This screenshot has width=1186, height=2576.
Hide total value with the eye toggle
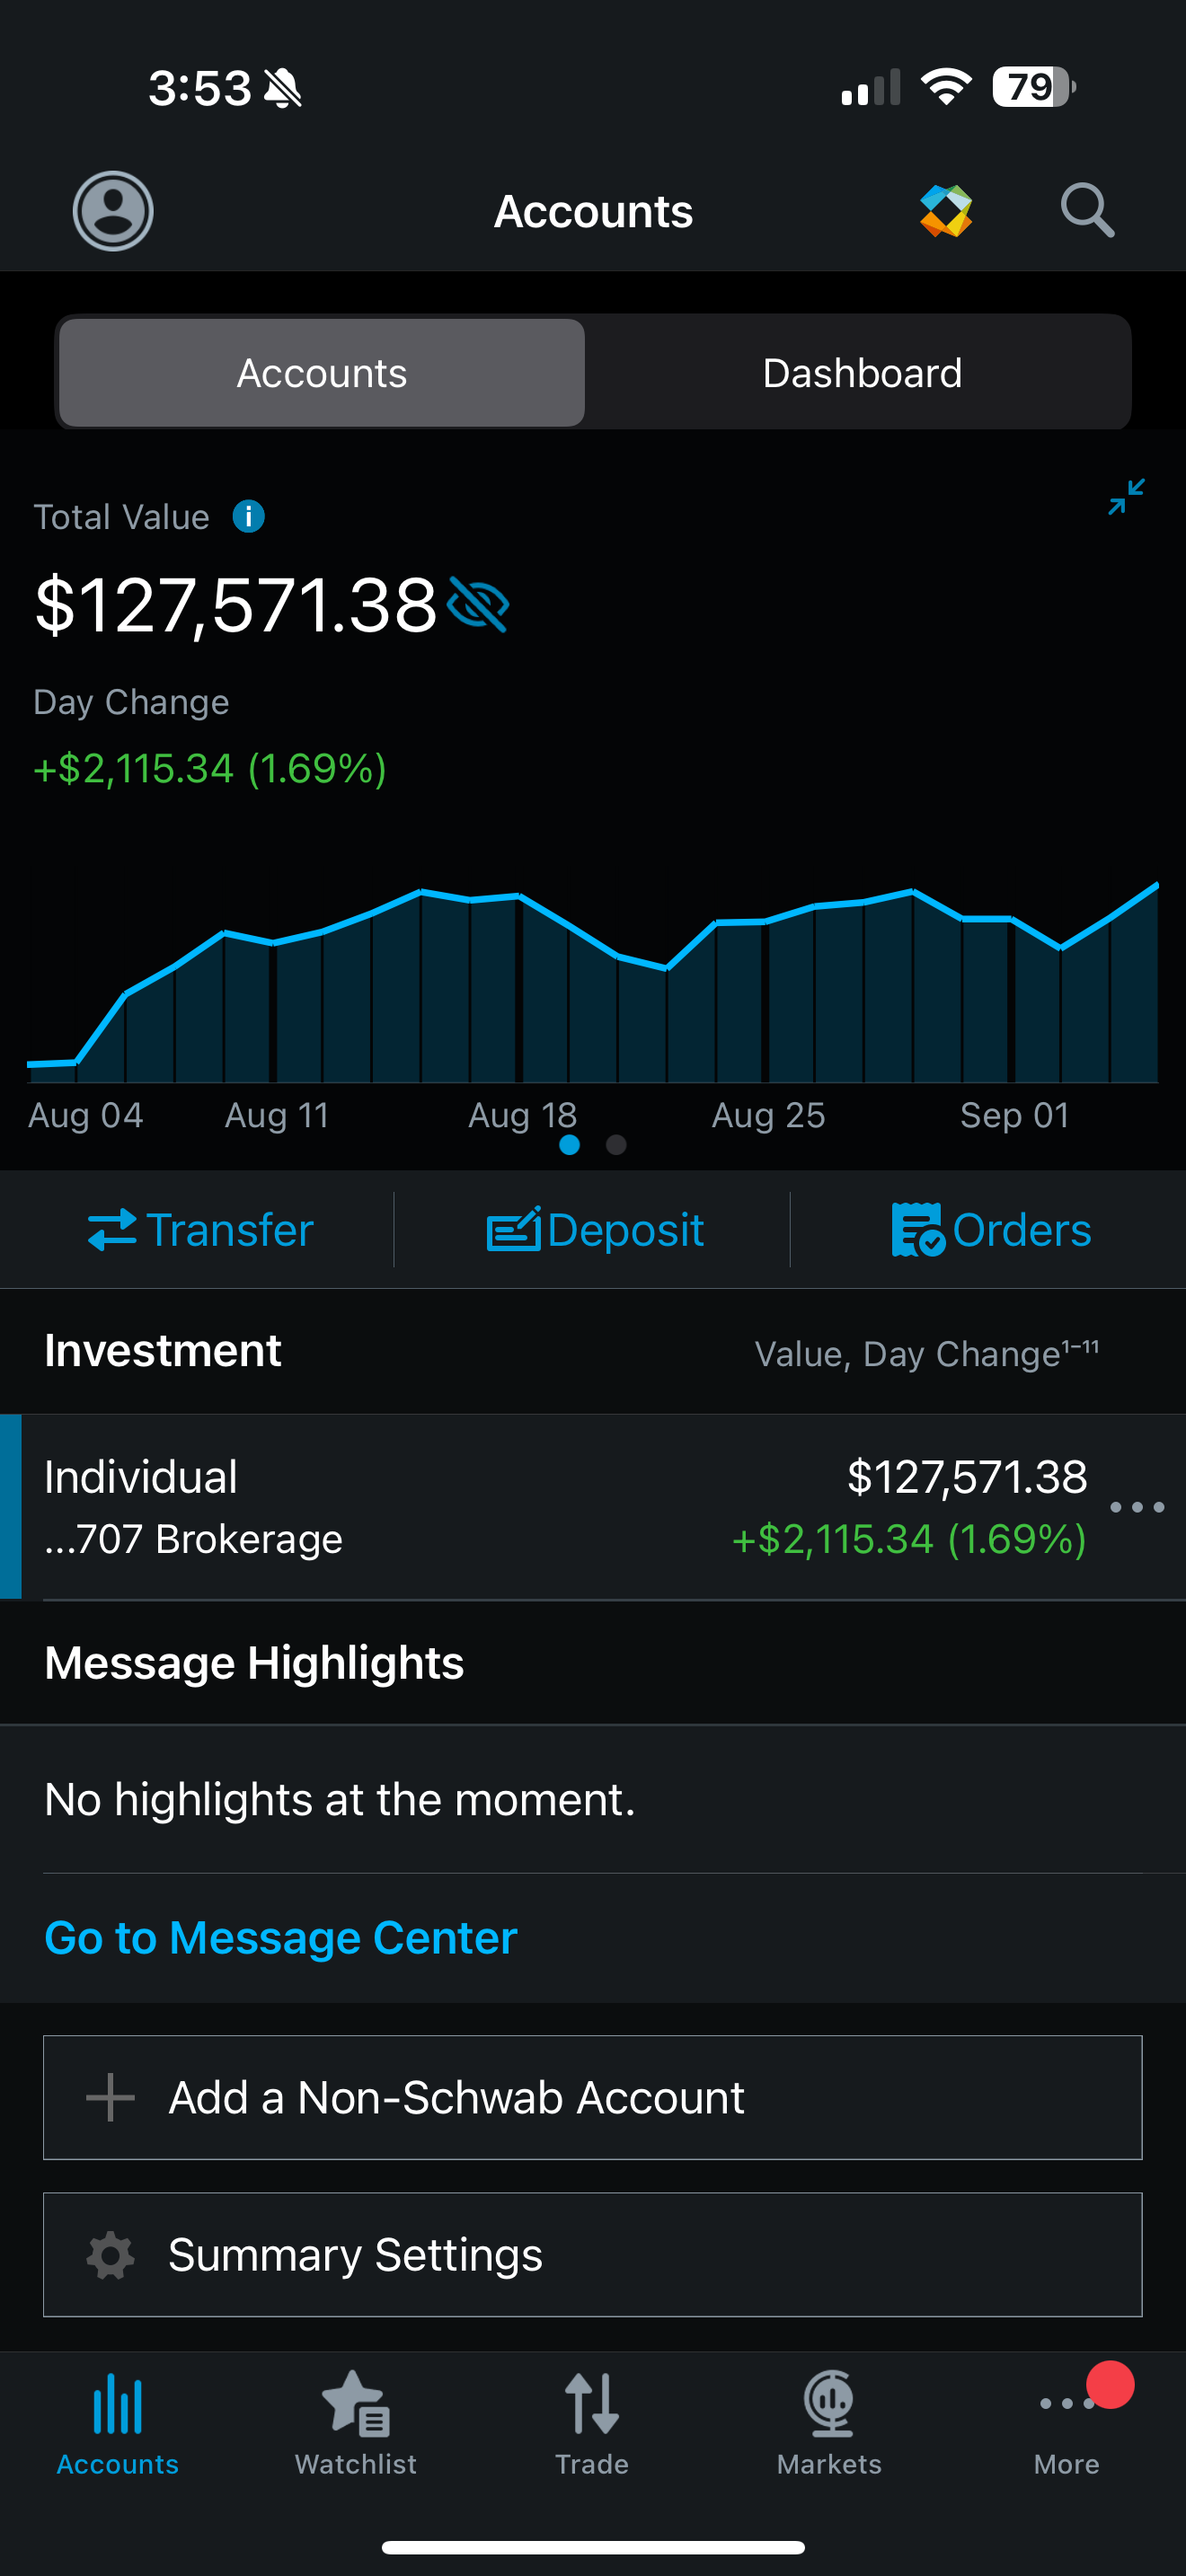pyautogui.click(x=479, y=605)
